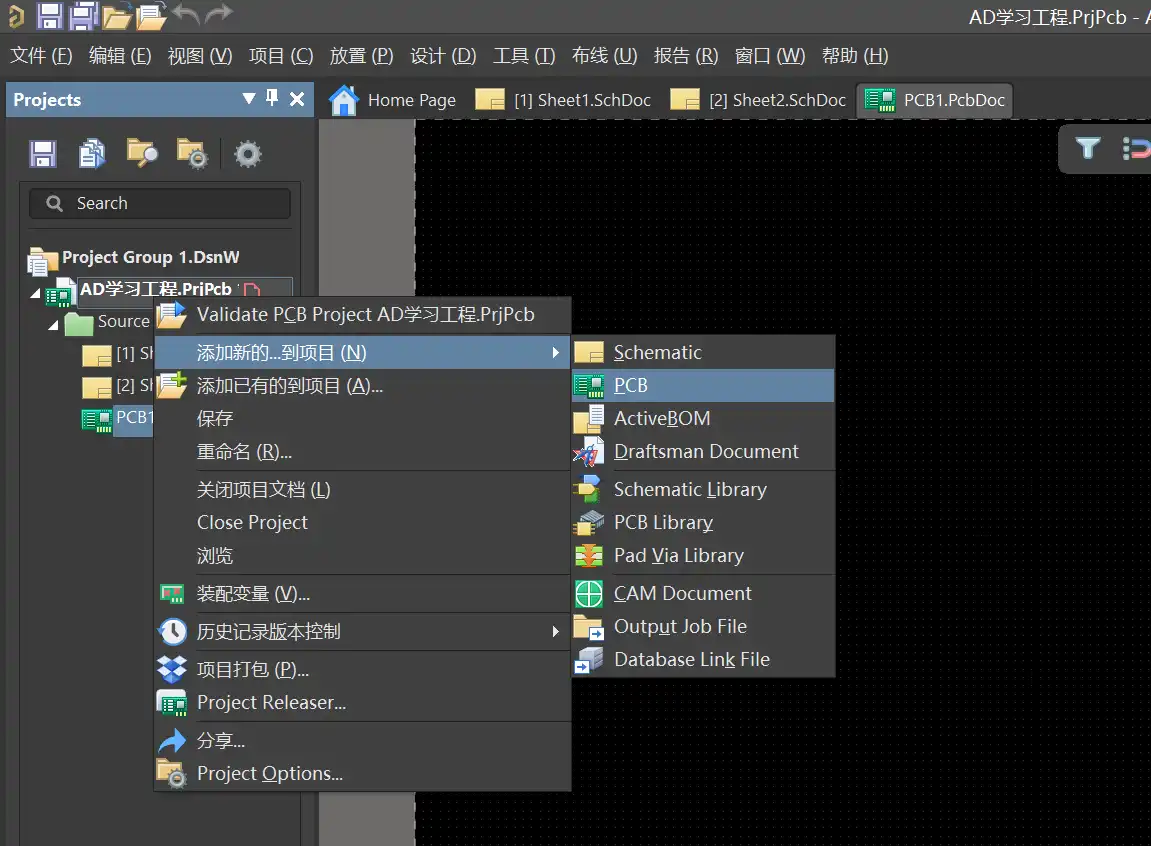Collapse the AD学习工程.PrjPcb project node
Screen dimensions: 1151x846
pos(37,293)
